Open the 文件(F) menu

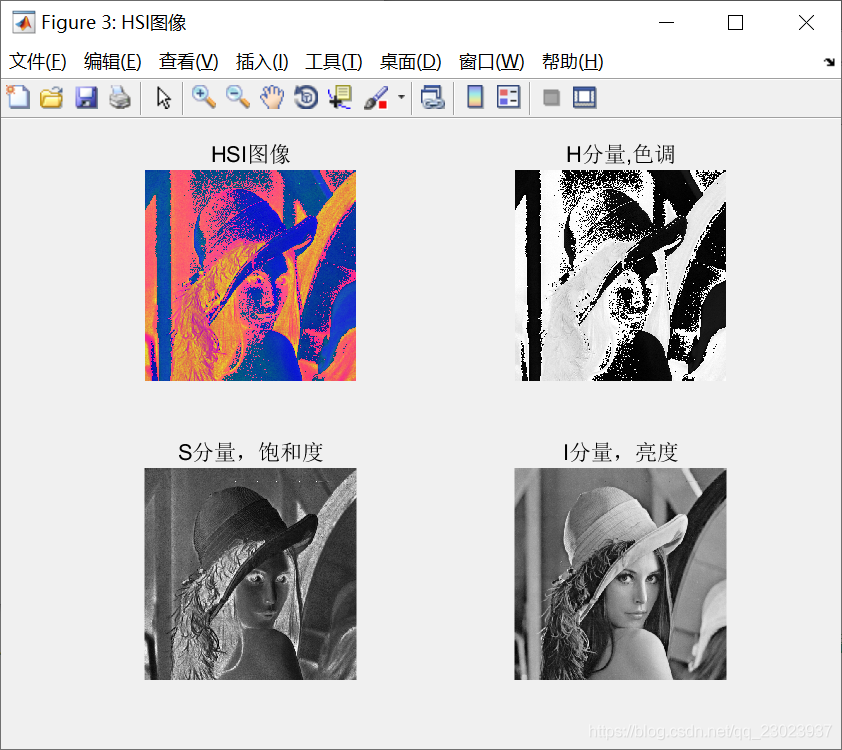[38, 62]
